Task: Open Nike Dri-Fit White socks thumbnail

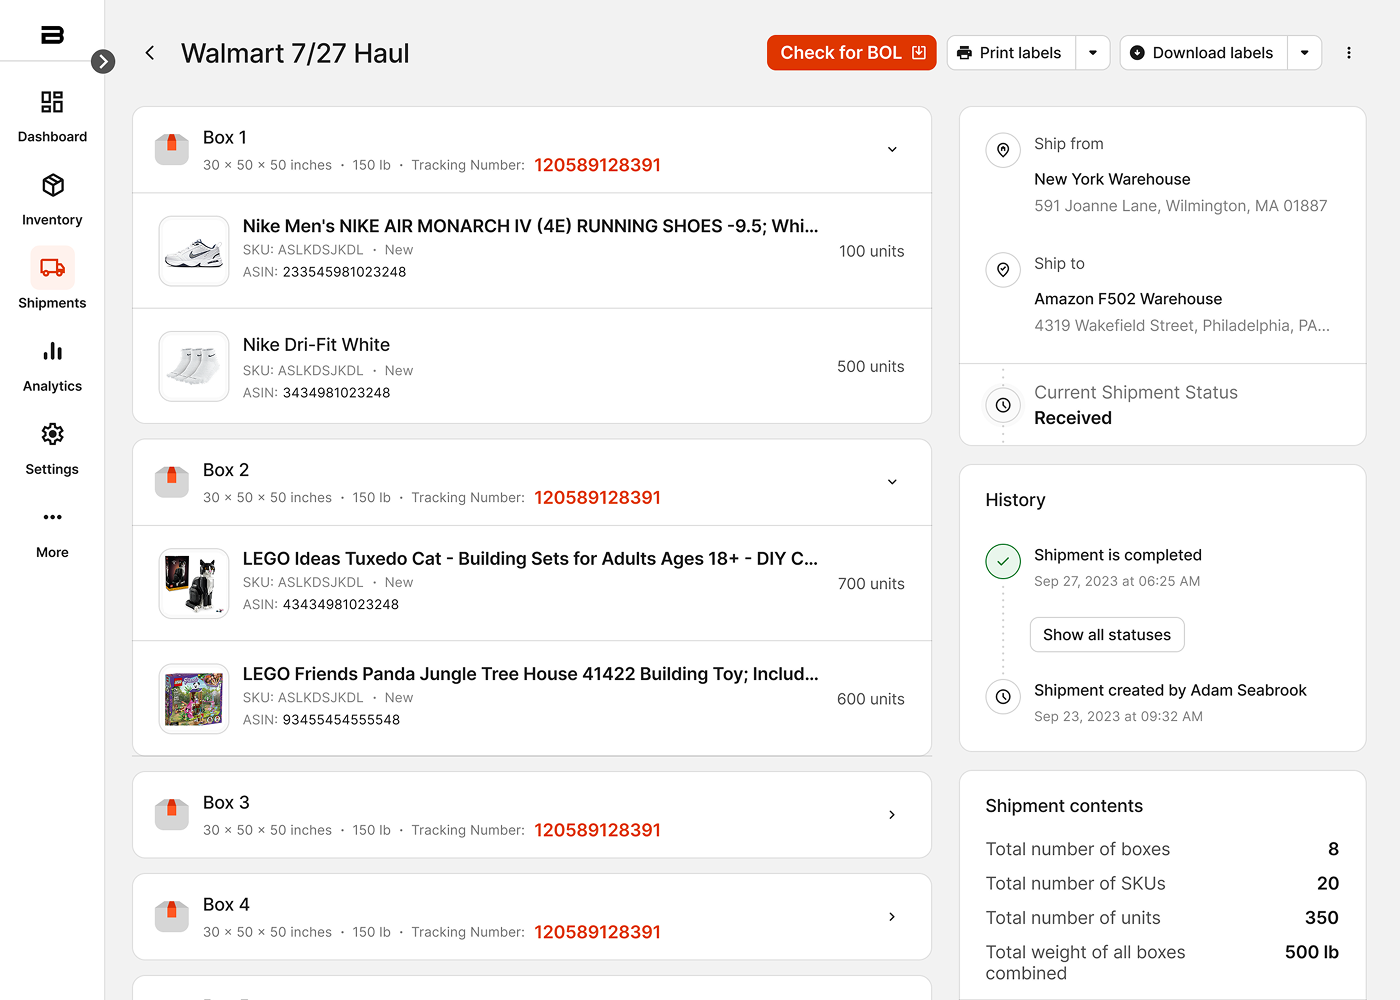Action: click(x=194, y=366)
